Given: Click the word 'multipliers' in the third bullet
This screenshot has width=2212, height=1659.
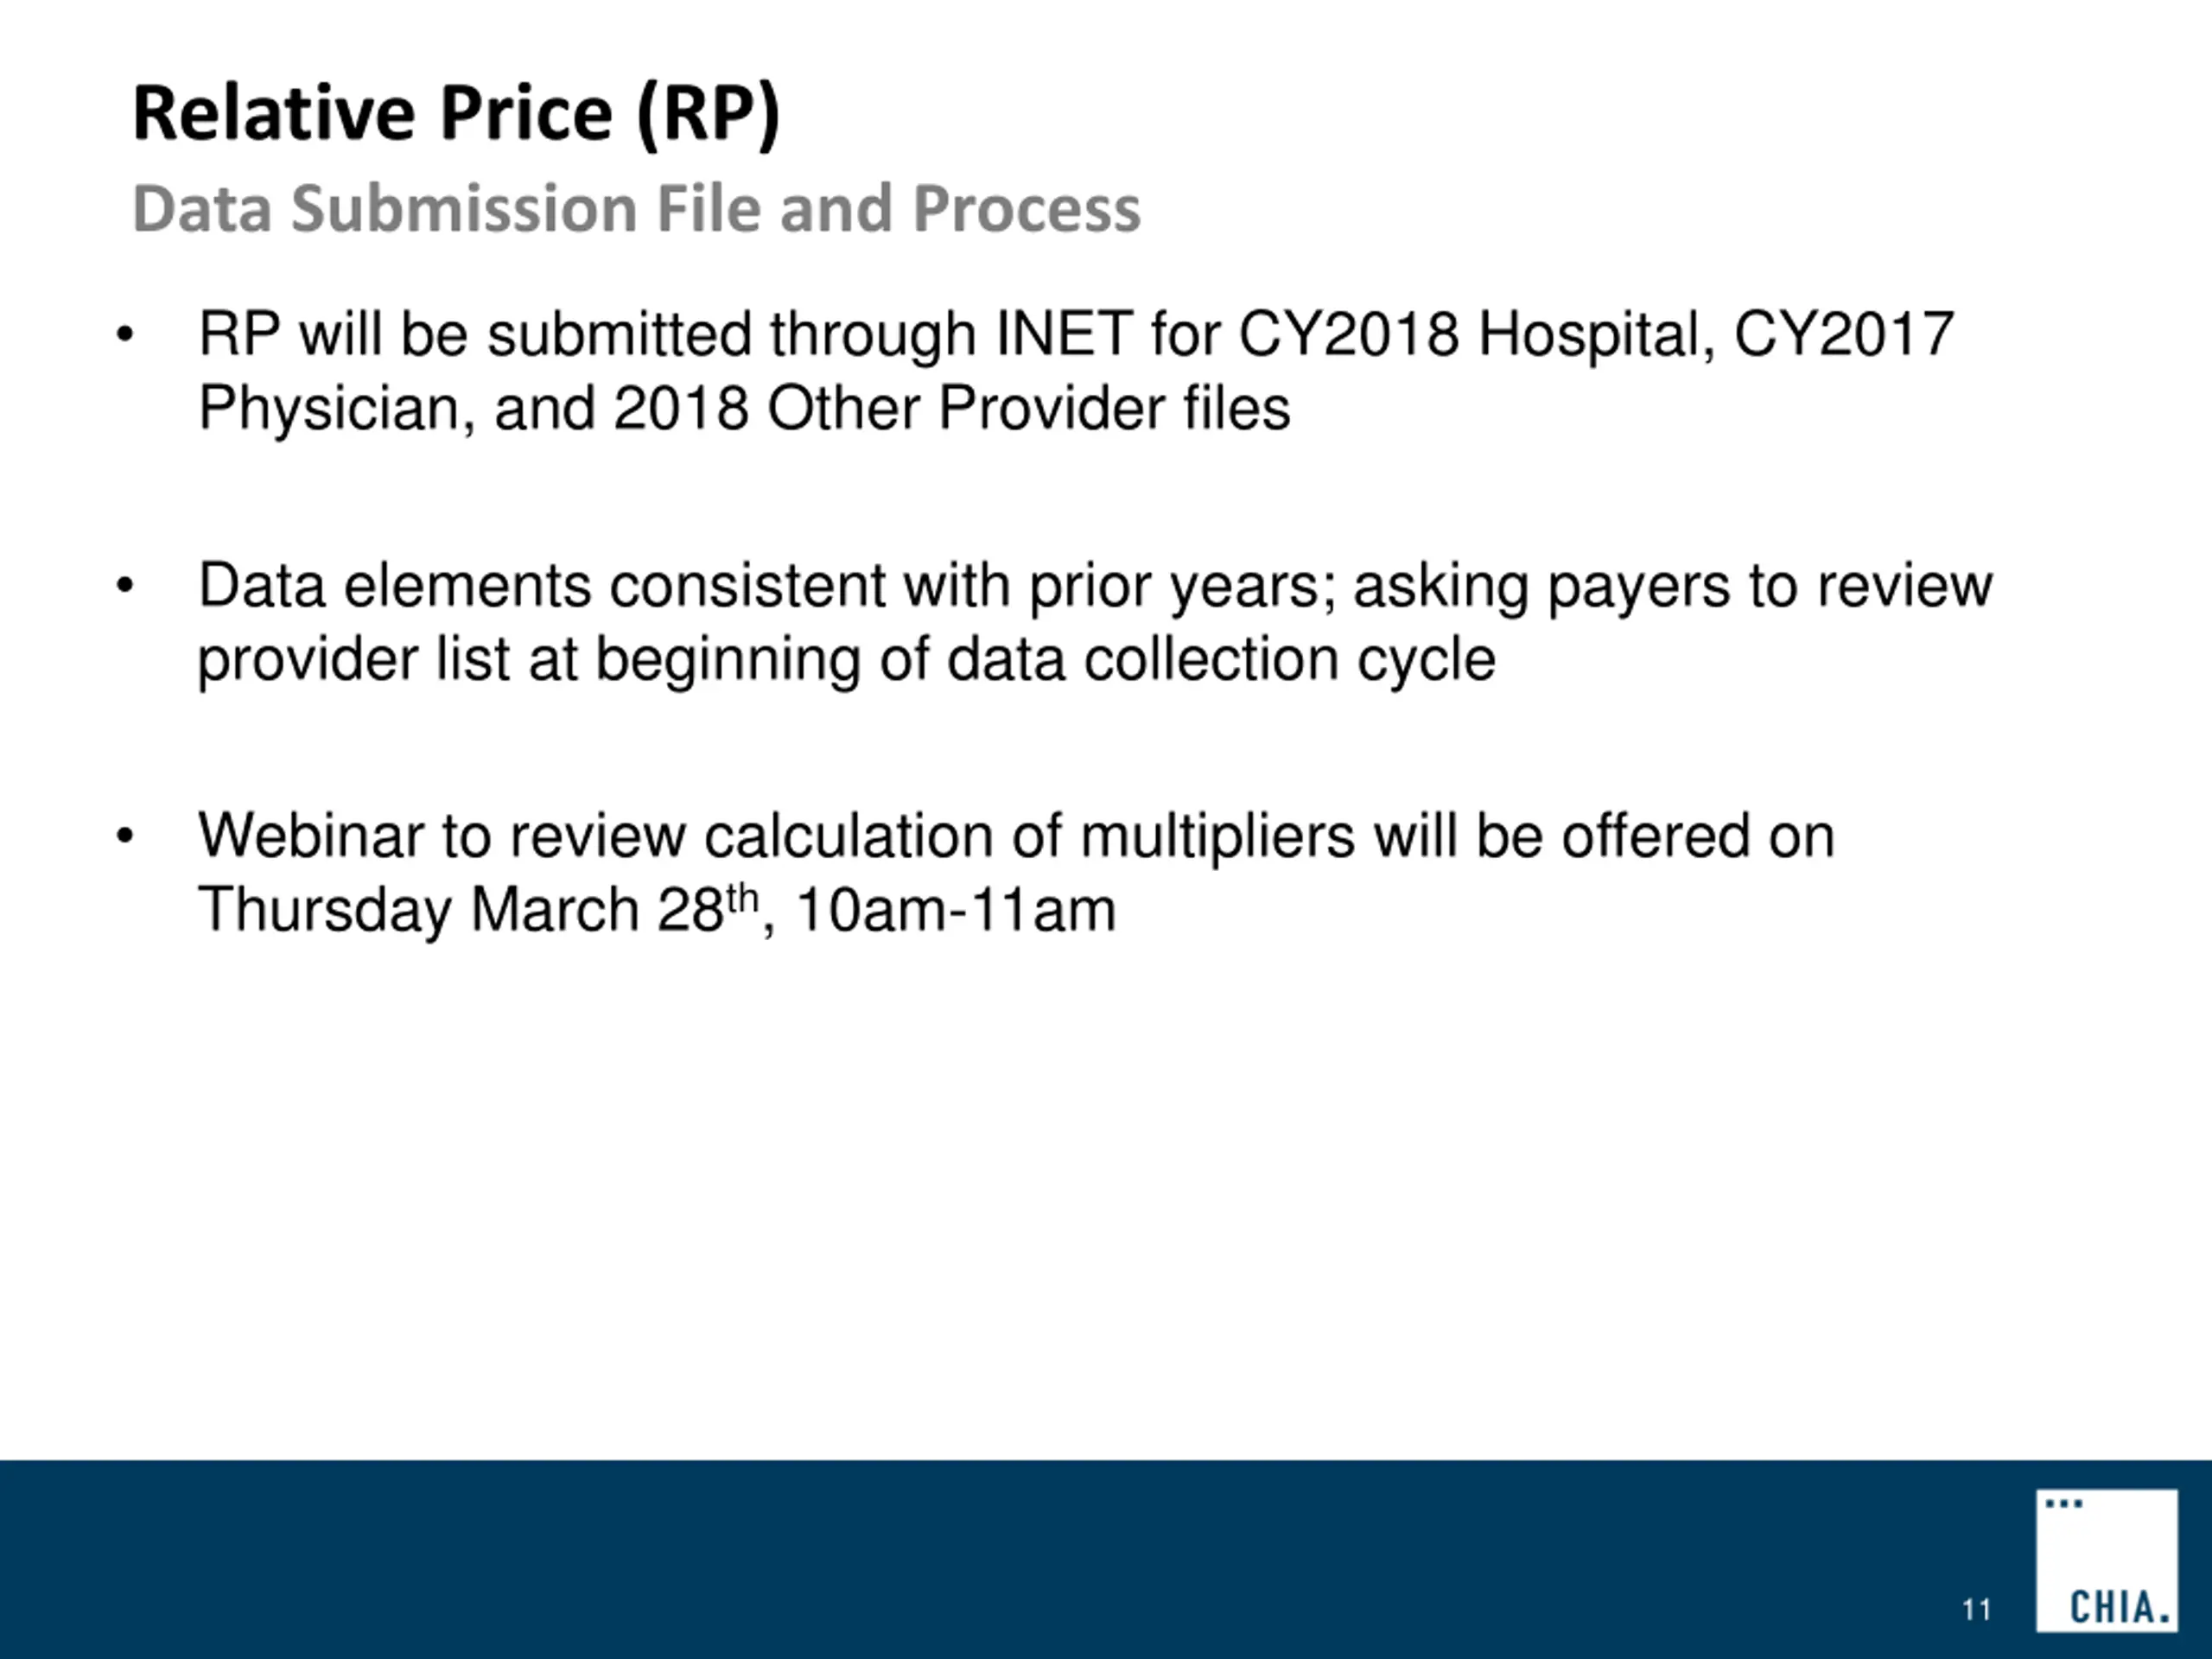Looking at the screenshot, I should click(1217, 836).
